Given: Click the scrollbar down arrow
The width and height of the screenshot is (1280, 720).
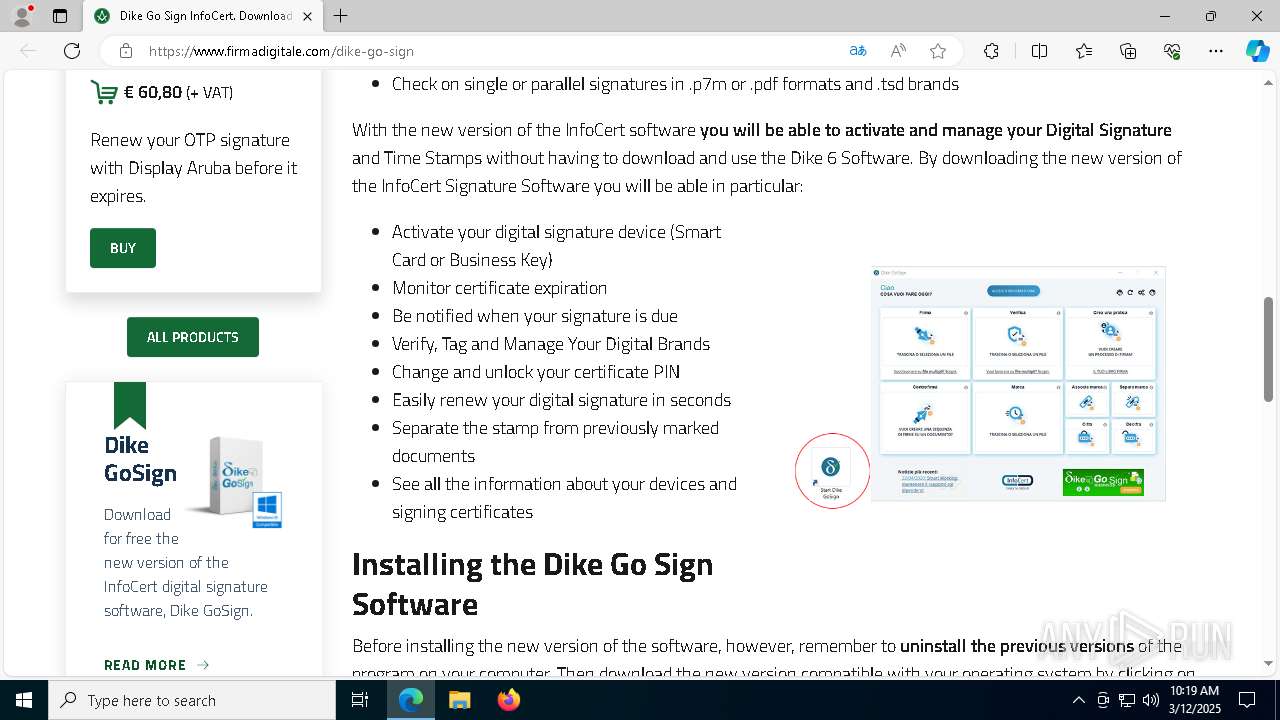Looking at the screenshot, I should coord(1269,663).
